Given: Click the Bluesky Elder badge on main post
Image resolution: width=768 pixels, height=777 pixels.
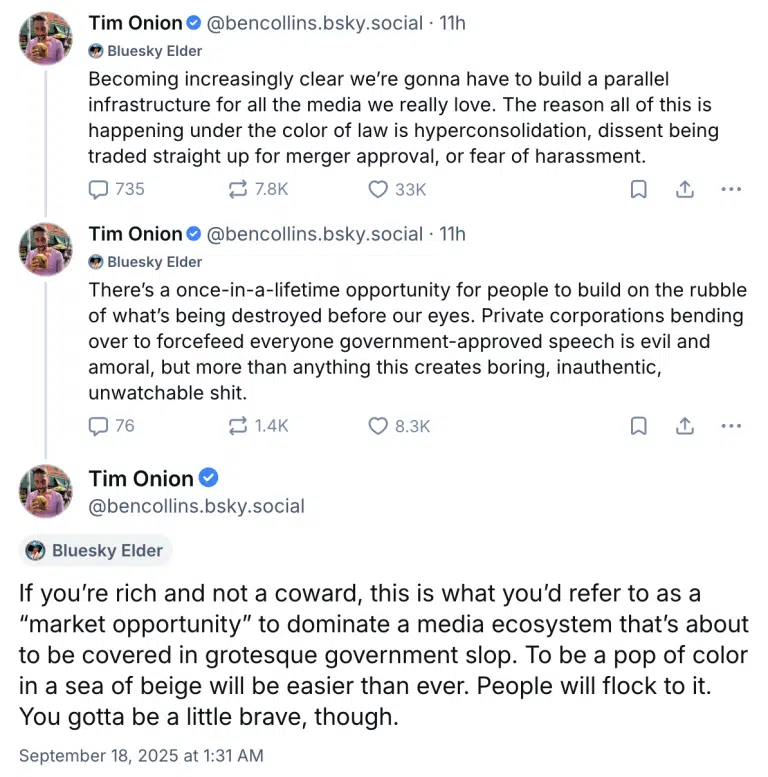Looking at the screenshot, I should 96,550.
